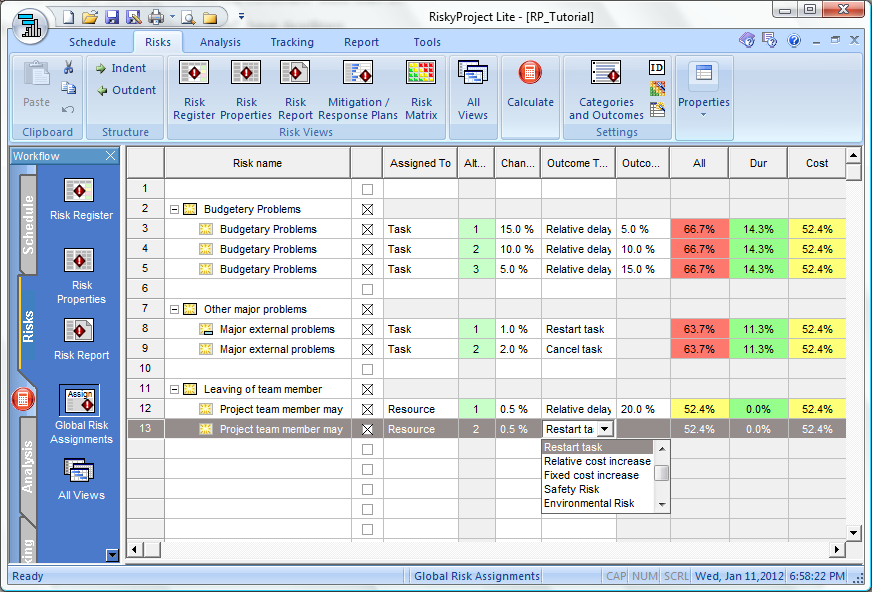Select Global Risk Assignments in Workflow panel

point(81,415)
